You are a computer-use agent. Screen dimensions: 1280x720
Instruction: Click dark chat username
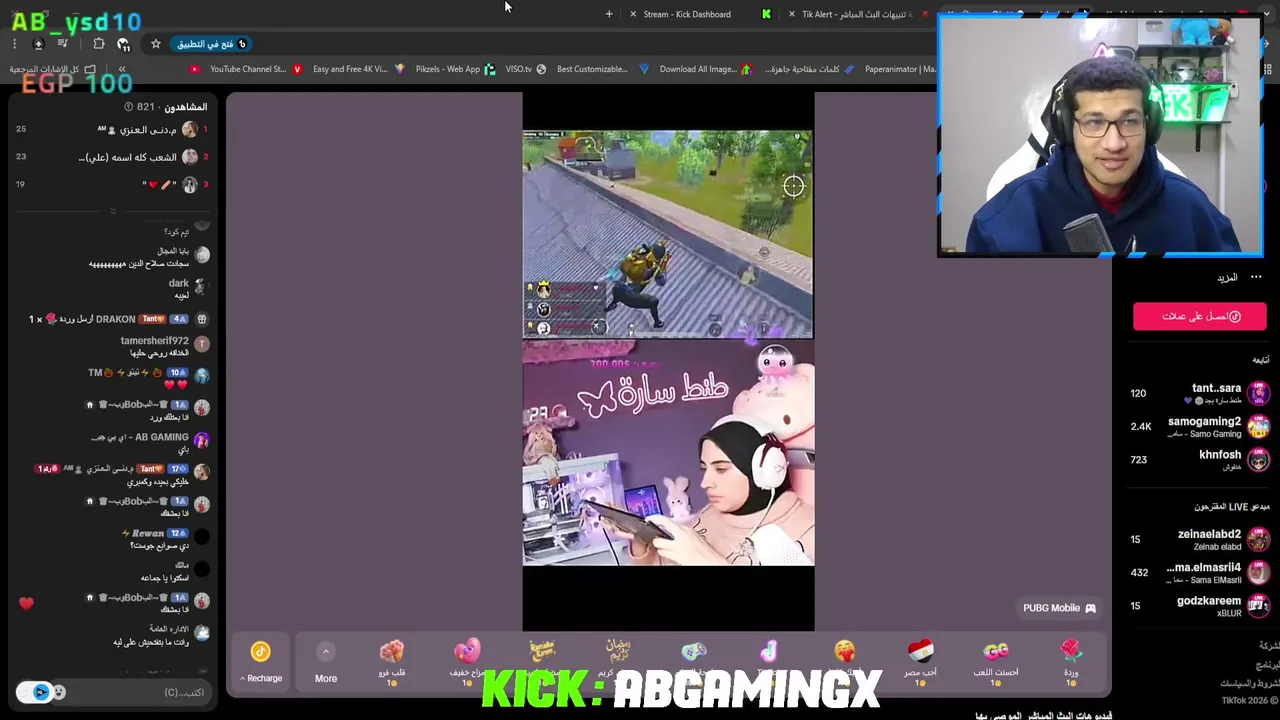(x=179, y=283)
